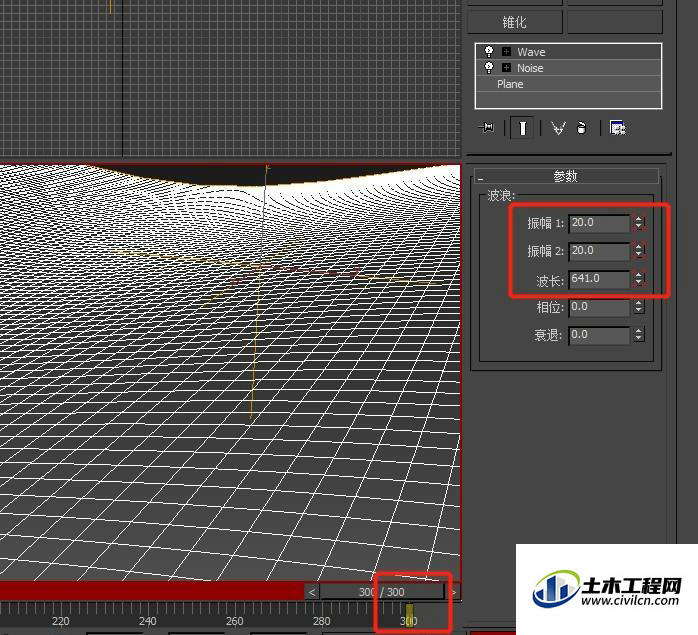Click the 振幅 2 spinner arrows
The width and height of the screenshot is (698, 635).
pyautogui.click(x=639, y=251)
